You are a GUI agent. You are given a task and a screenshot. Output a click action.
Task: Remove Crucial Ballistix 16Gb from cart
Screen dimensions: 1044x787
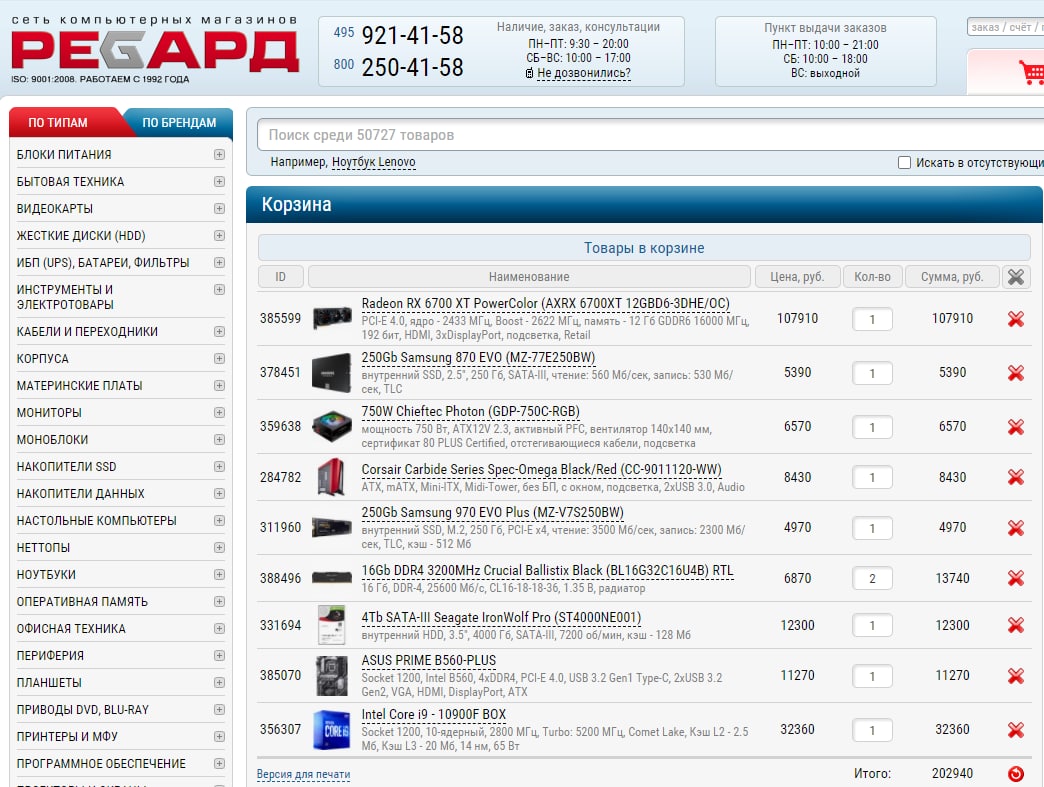coord(1015,578)
